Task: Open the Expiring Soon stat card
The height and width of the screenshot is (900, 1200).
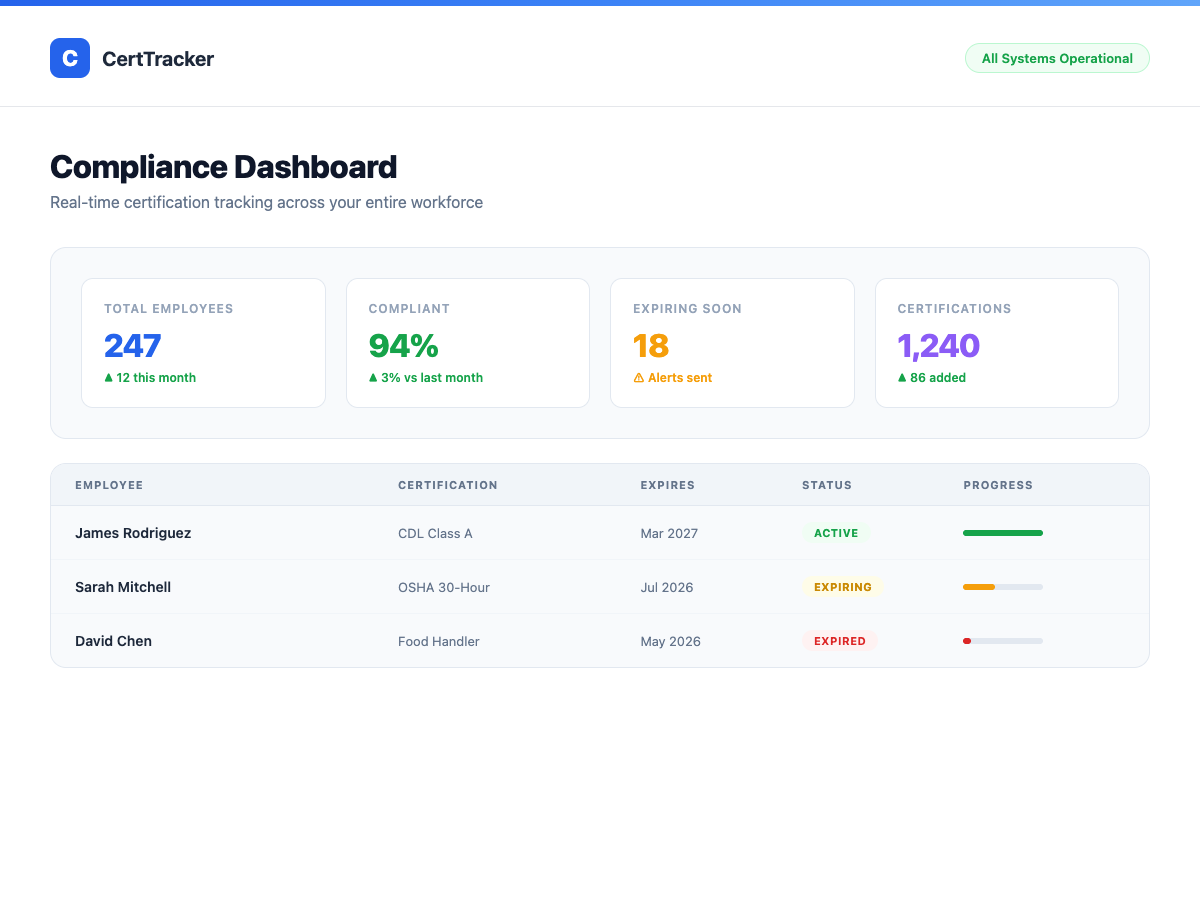Action: pos(732,343)
